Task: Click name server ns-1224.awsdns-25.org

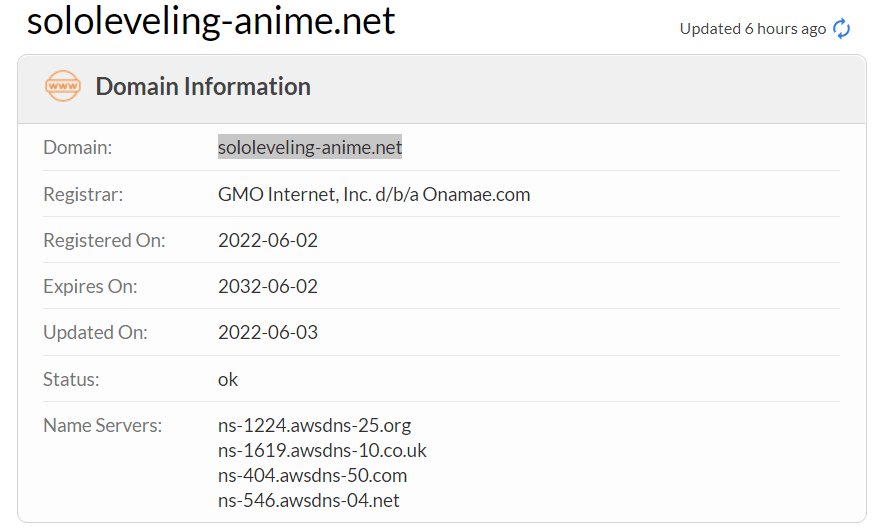Action: pos(314,425)
